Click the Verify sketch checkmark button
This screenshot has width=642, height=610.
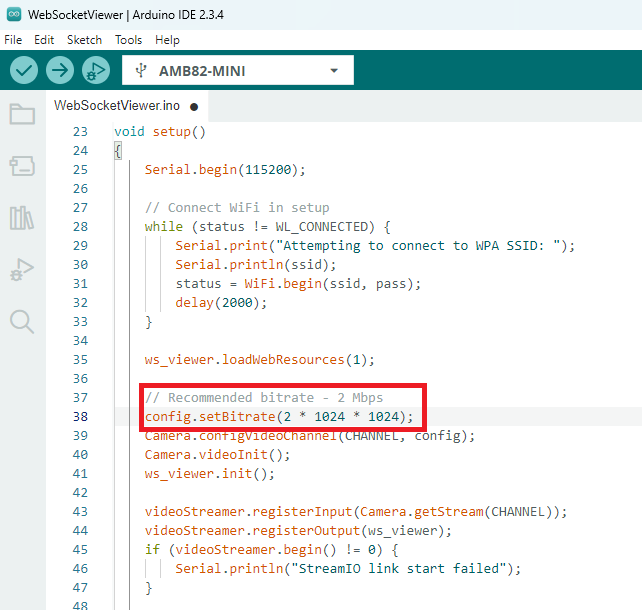[24, 70]
